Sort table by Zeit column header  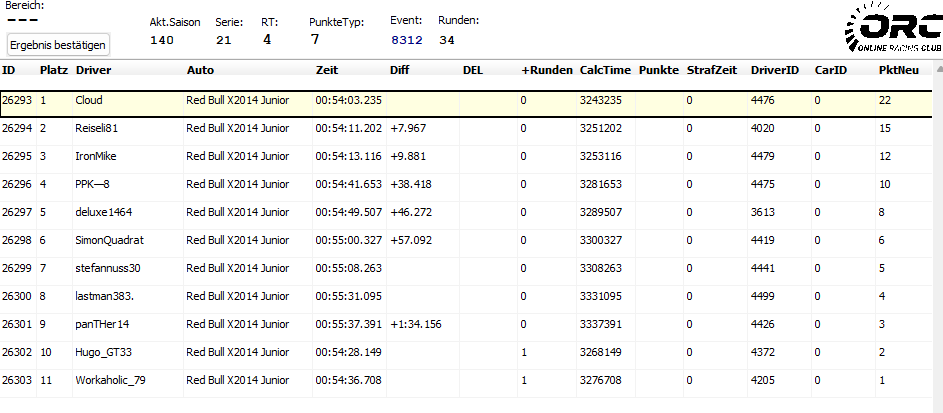coord(326,71)
